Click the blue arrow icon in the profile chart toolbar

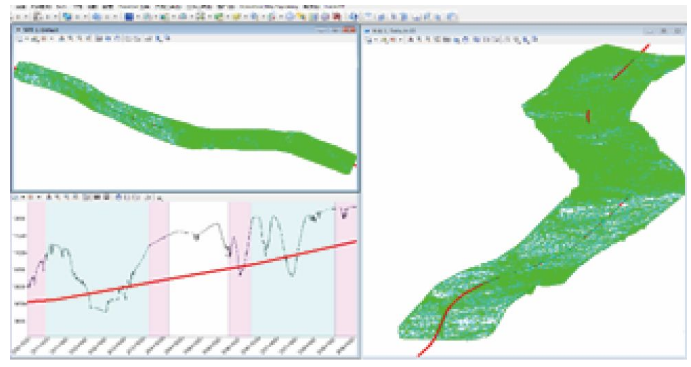(118, 198)
